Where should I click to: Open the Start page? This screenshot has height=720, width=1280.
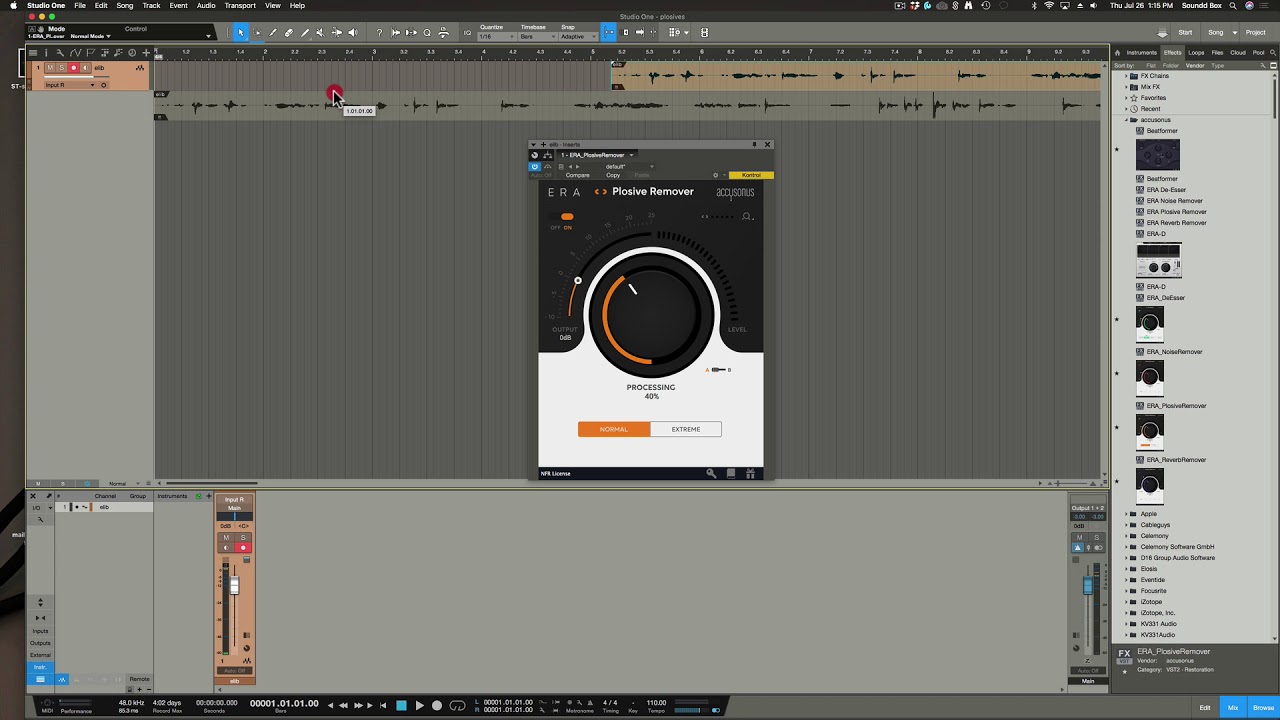tap(1185, 32)
